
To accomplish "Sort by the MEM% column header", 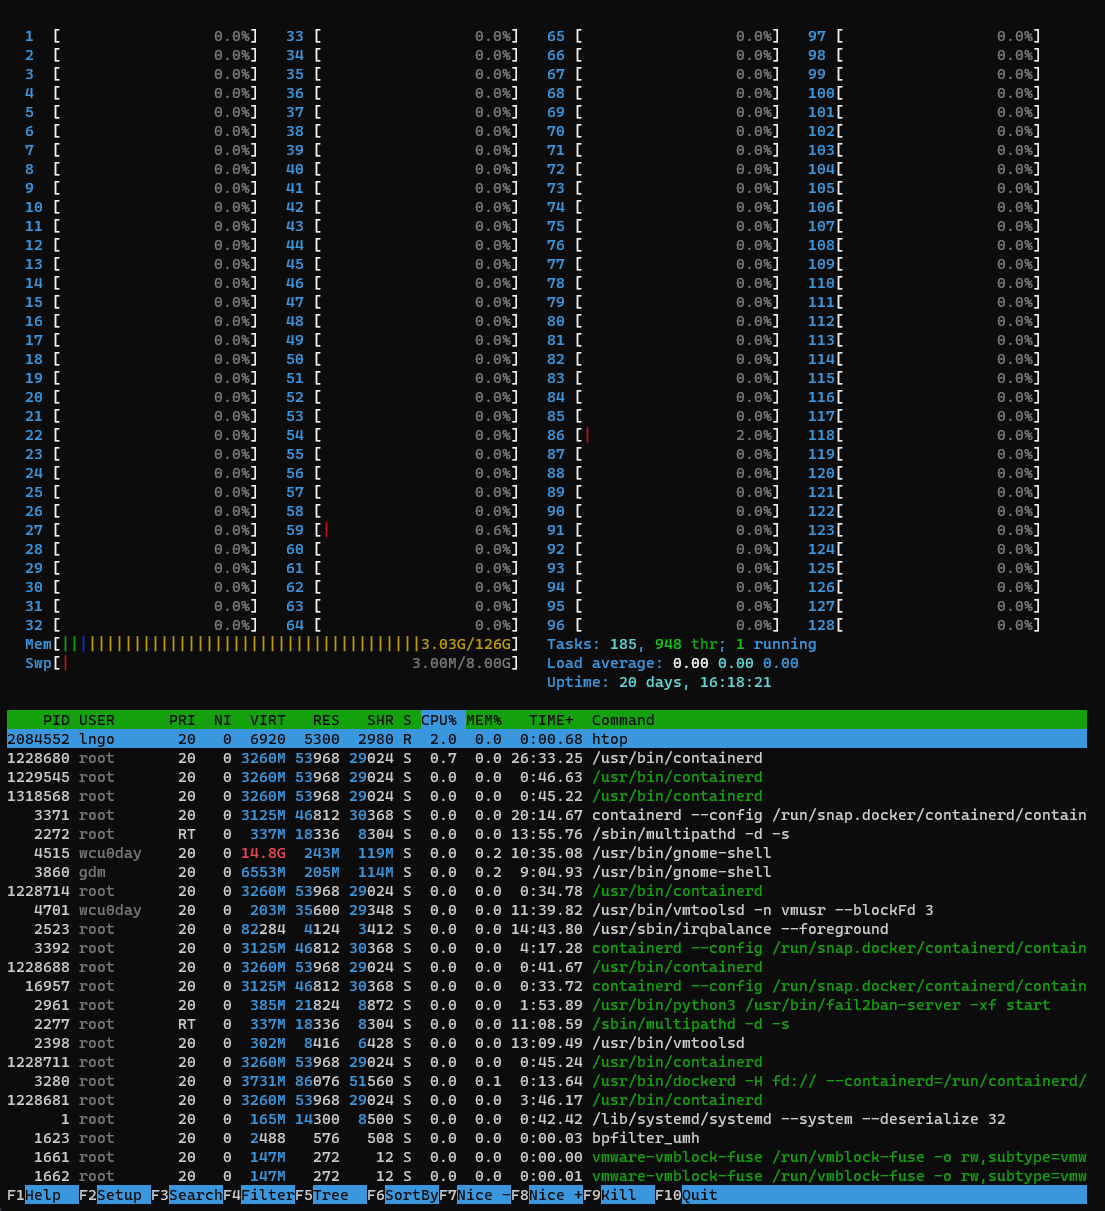I will [x=483, y=720].
